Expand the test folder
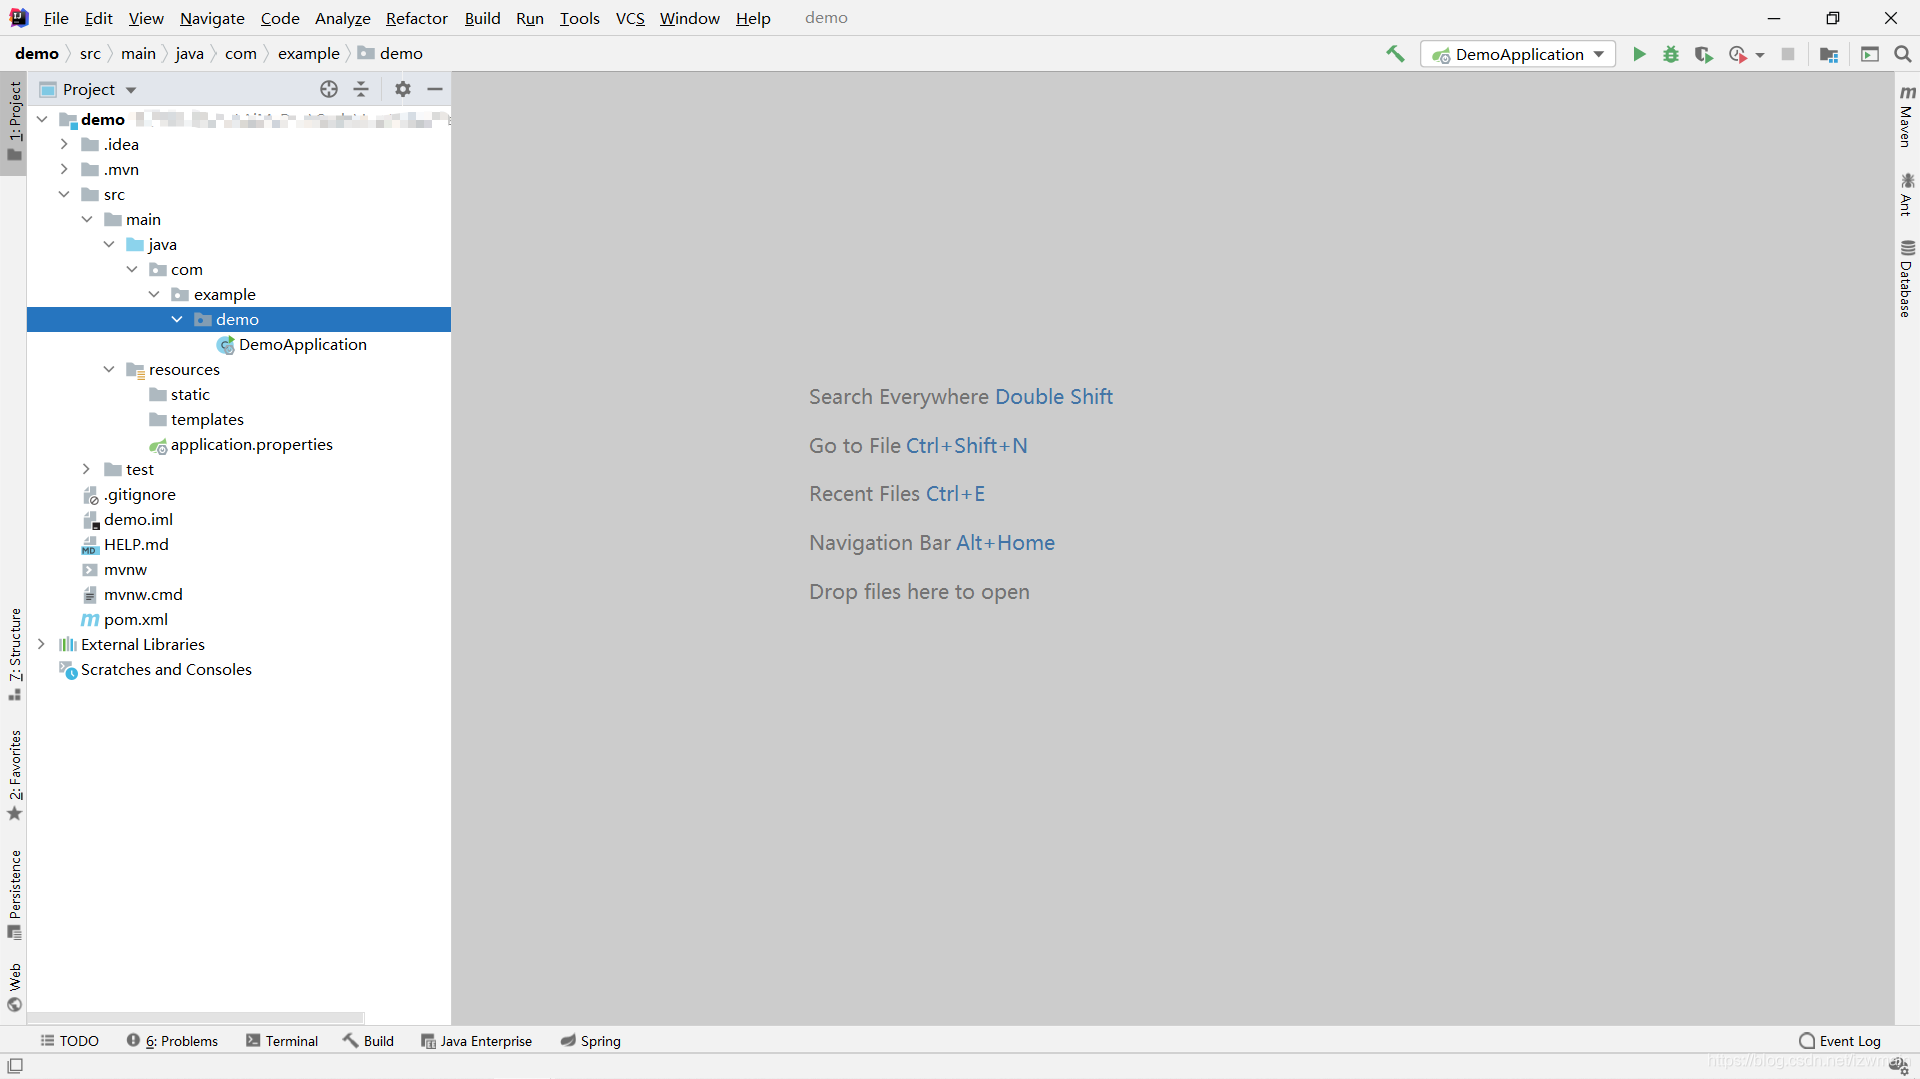Image resolution: width=1920 pixels, height=1079 pixels. pyautogui.click(x=87, y=469)
